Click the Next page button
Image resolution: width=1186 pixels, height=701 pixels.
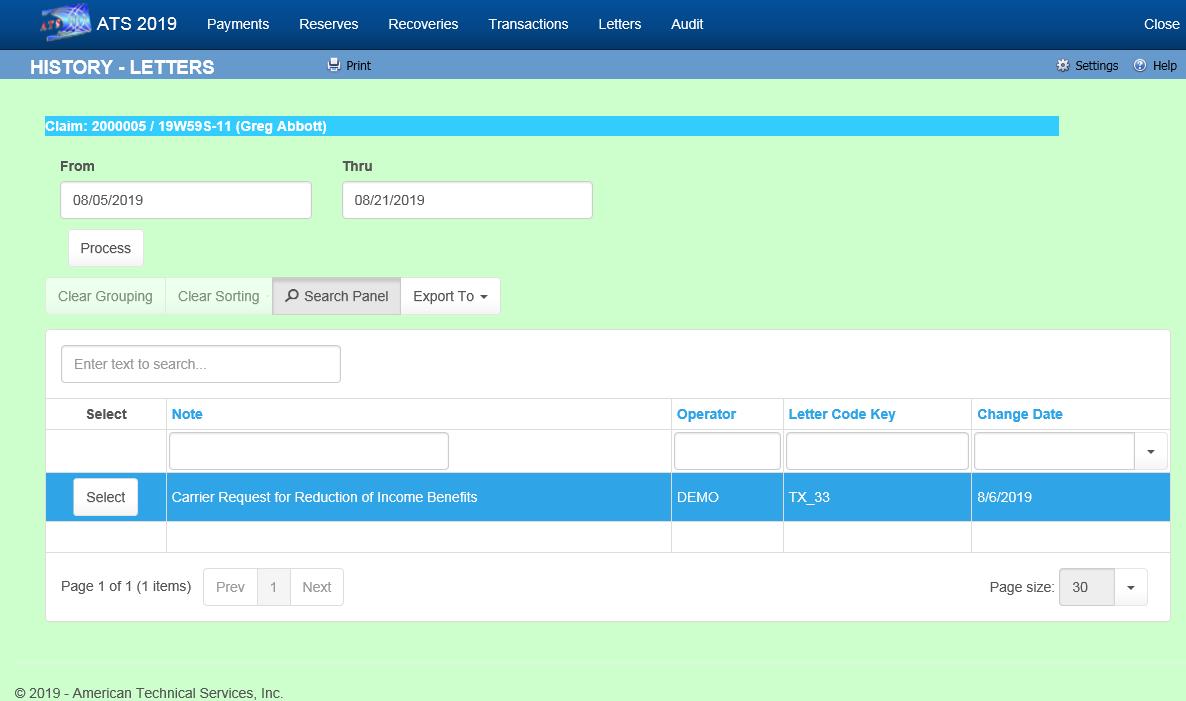click(x=316, y=587)
